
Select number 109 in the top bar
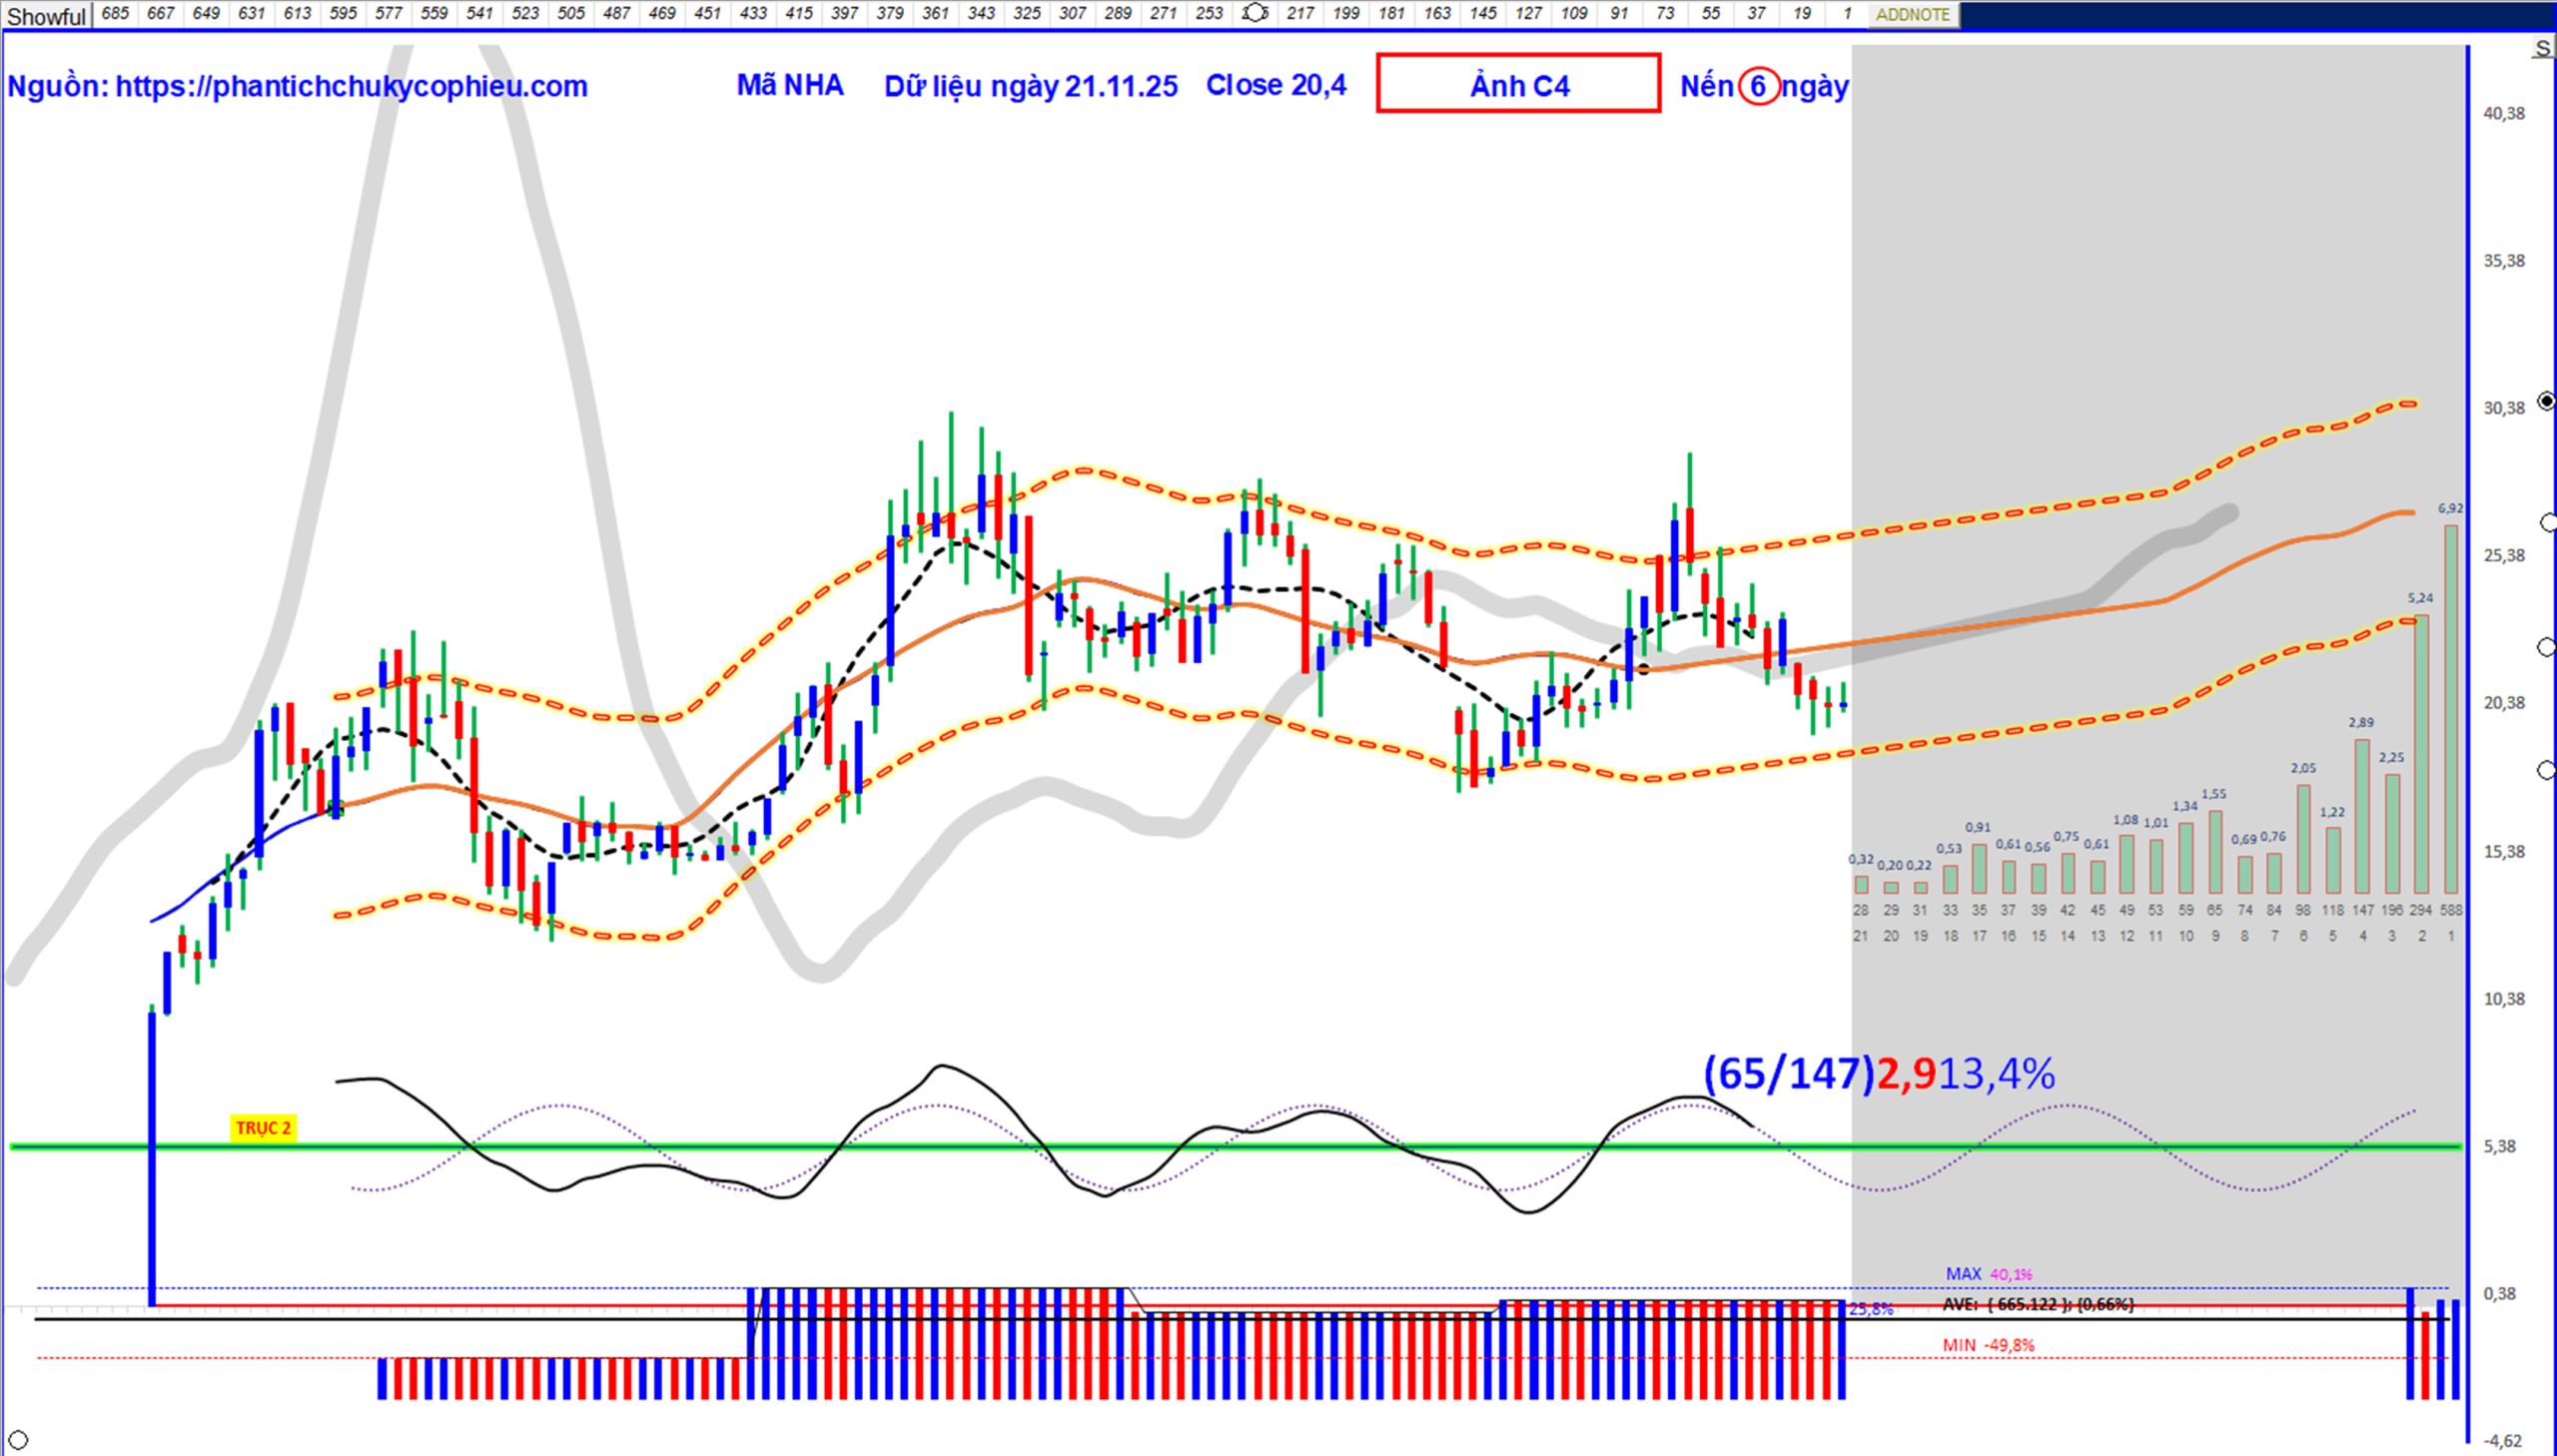1574,14
